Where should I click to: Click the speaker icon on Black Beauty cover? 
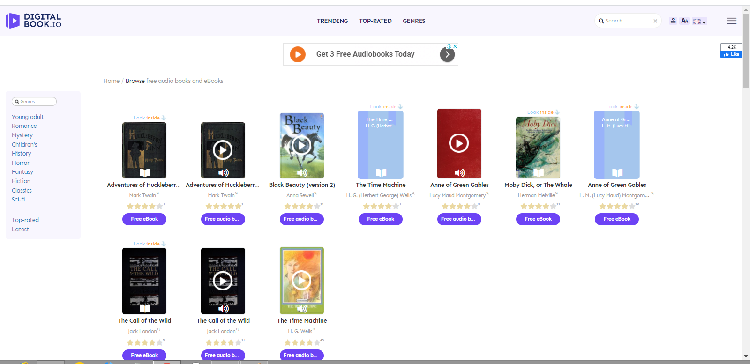301,173
